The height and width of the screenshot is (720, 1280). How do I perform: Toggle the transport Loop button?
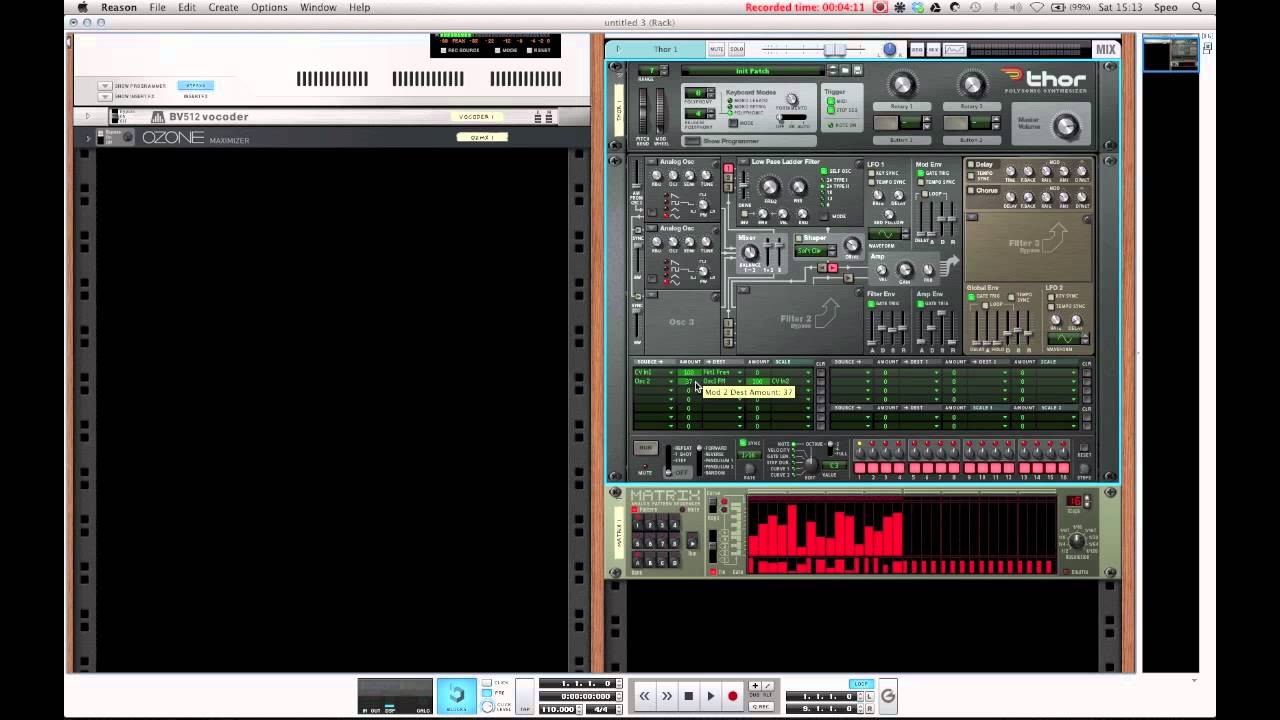pos(860,684)
